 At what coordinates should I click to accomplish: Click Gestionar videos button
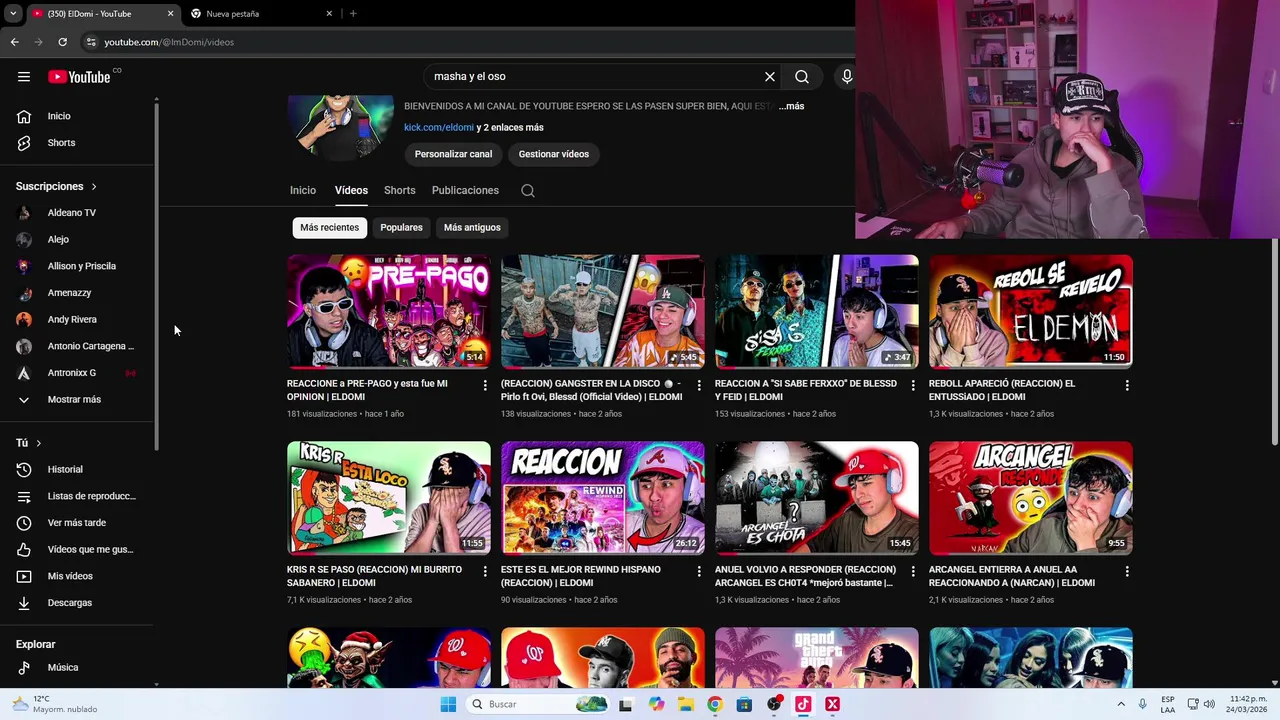pos(553,154)
